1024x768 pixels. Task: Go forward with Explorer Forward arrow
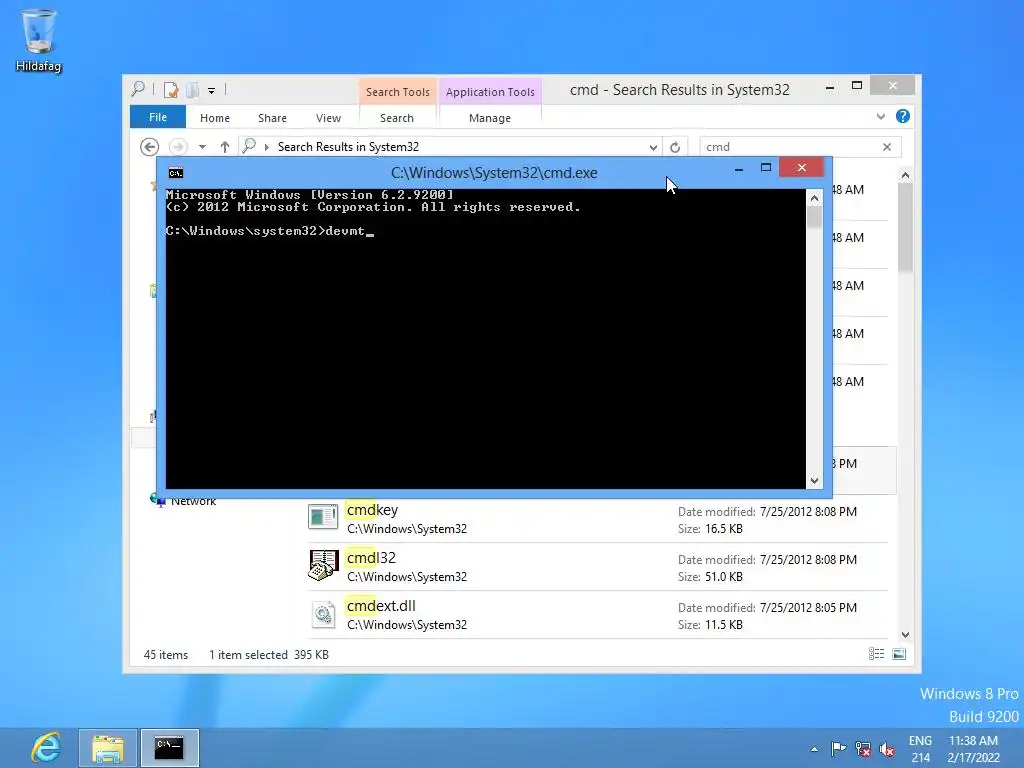(178, 147)
